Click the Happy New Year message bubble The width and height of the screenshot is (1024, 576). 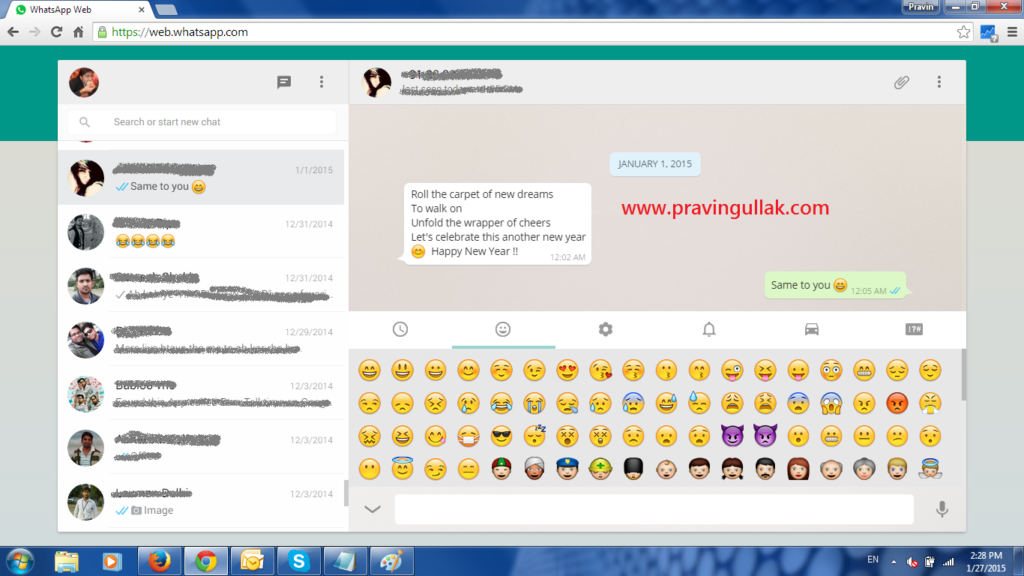click(x=498, y=223)
